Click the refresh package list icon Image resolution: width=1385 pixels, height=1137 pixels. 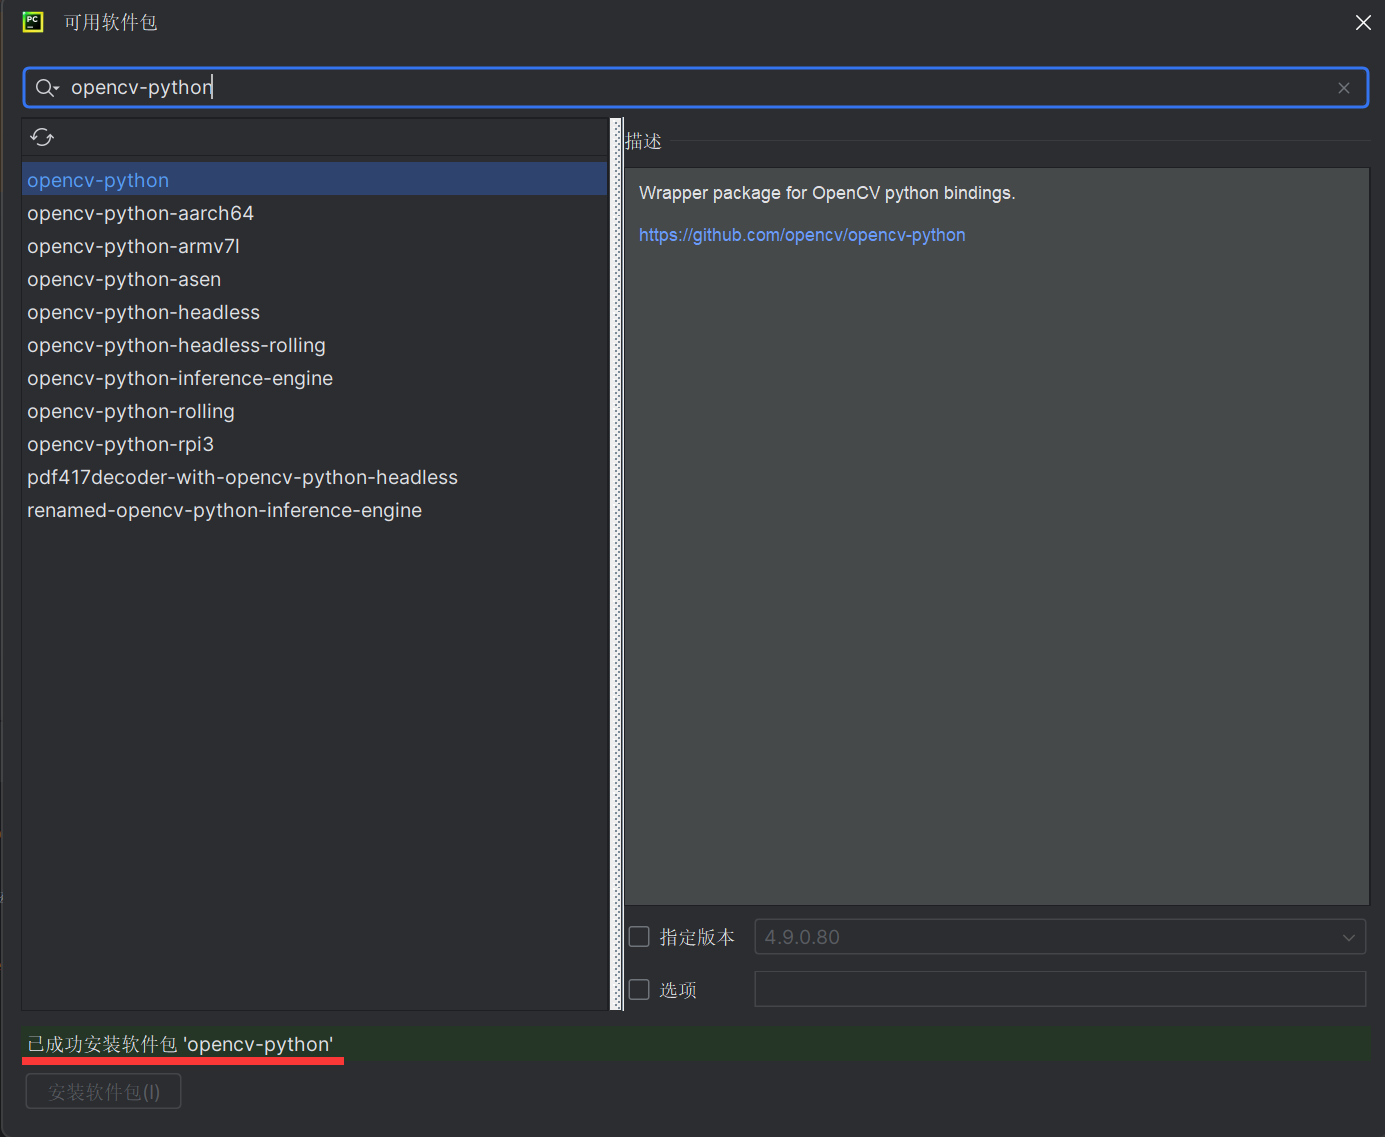pos(42,137)
